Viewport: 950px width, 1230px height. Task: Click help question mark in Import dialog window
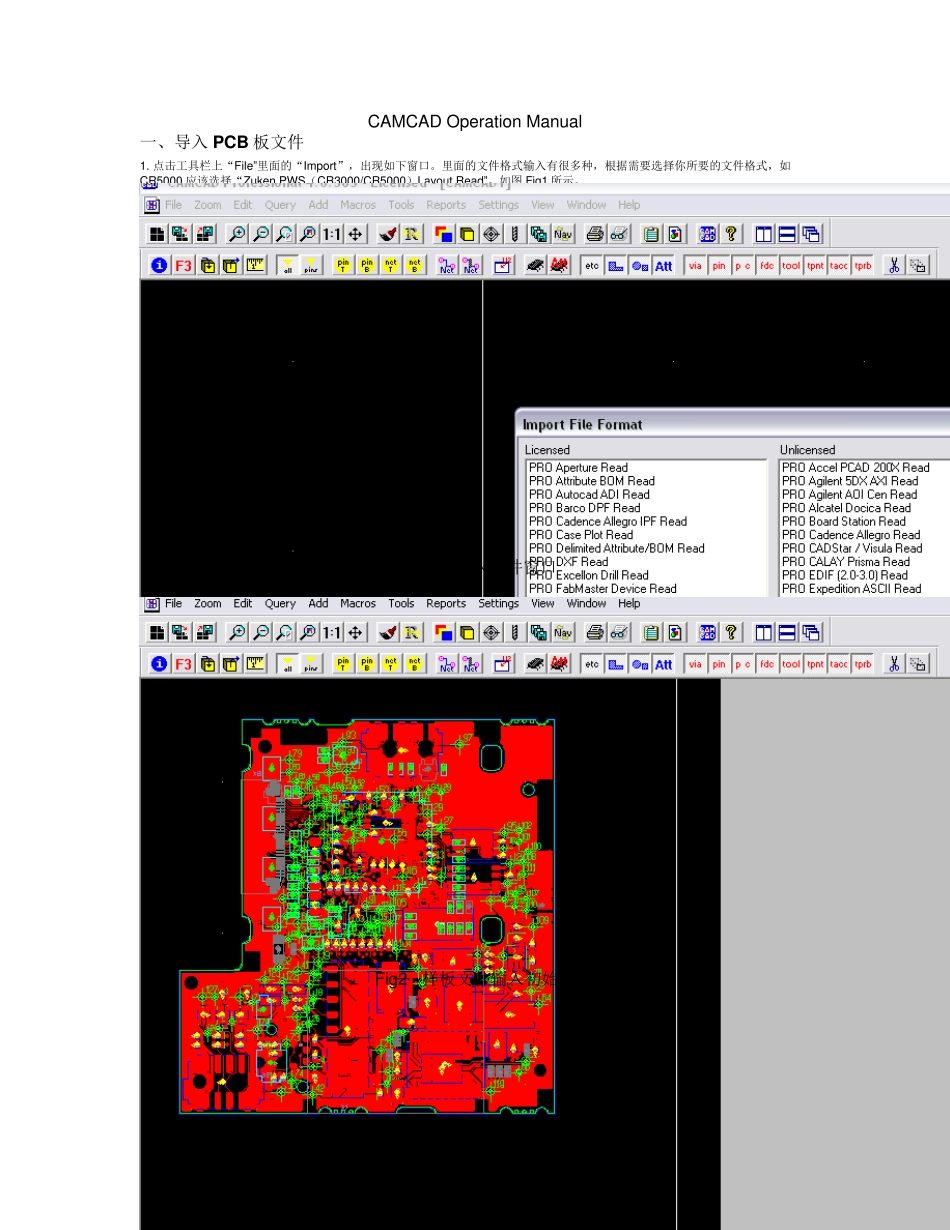coord(731,234)
